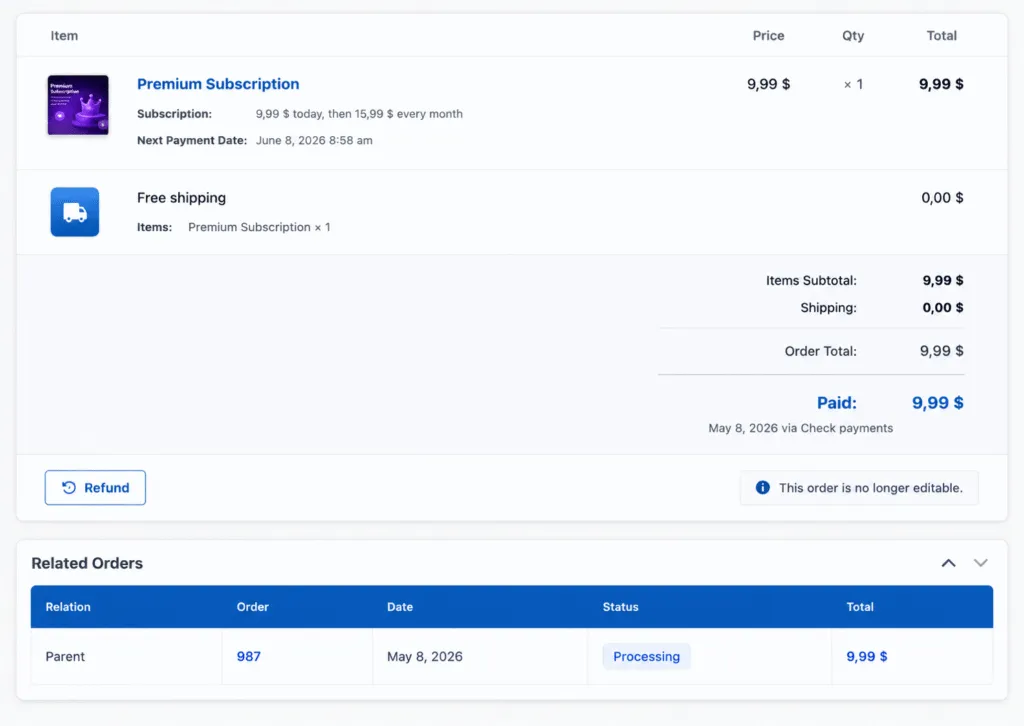
Task: Open the Premium Subscription product link
Action: tap(218, 84)
